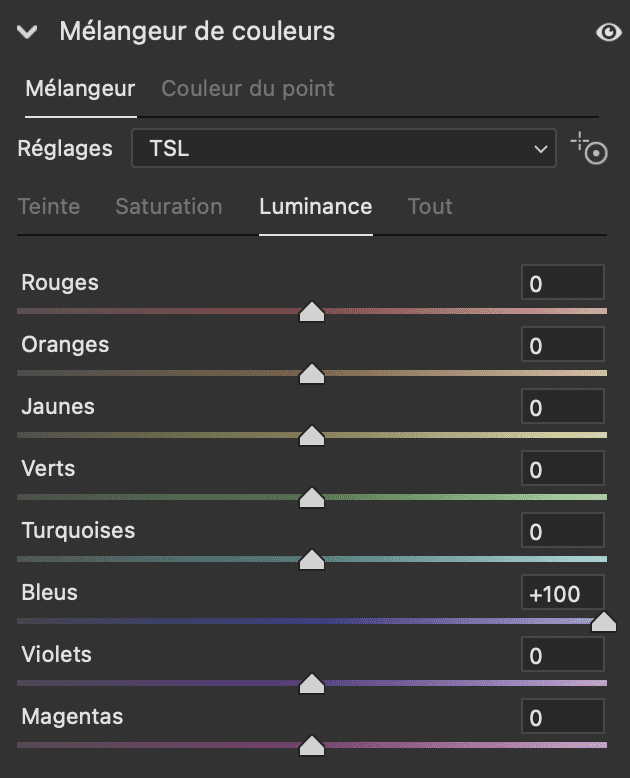Click the targeted adjustment tool icon
This screenshot has width=630, height=778.
tap(589, 149)
